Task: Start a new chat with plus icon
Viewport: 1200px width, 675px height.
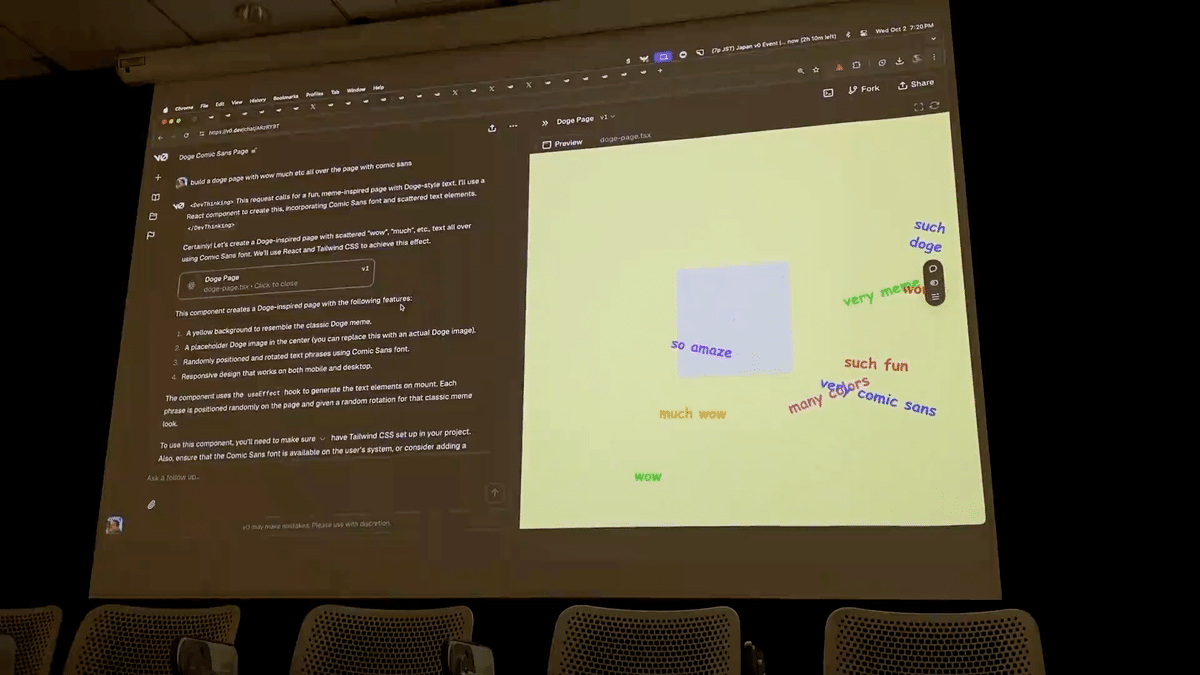Action: point(158,177)
